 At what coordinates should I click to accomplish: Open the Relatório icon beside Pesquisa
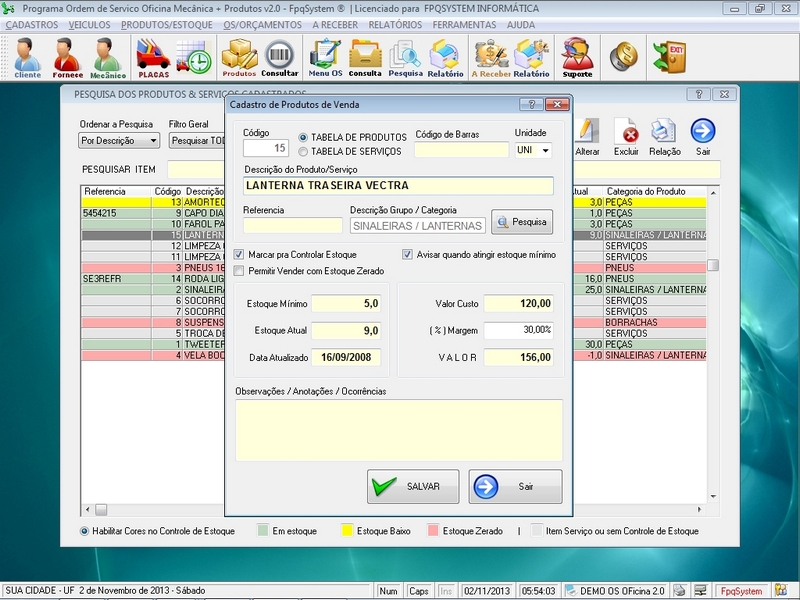point(445,58)
